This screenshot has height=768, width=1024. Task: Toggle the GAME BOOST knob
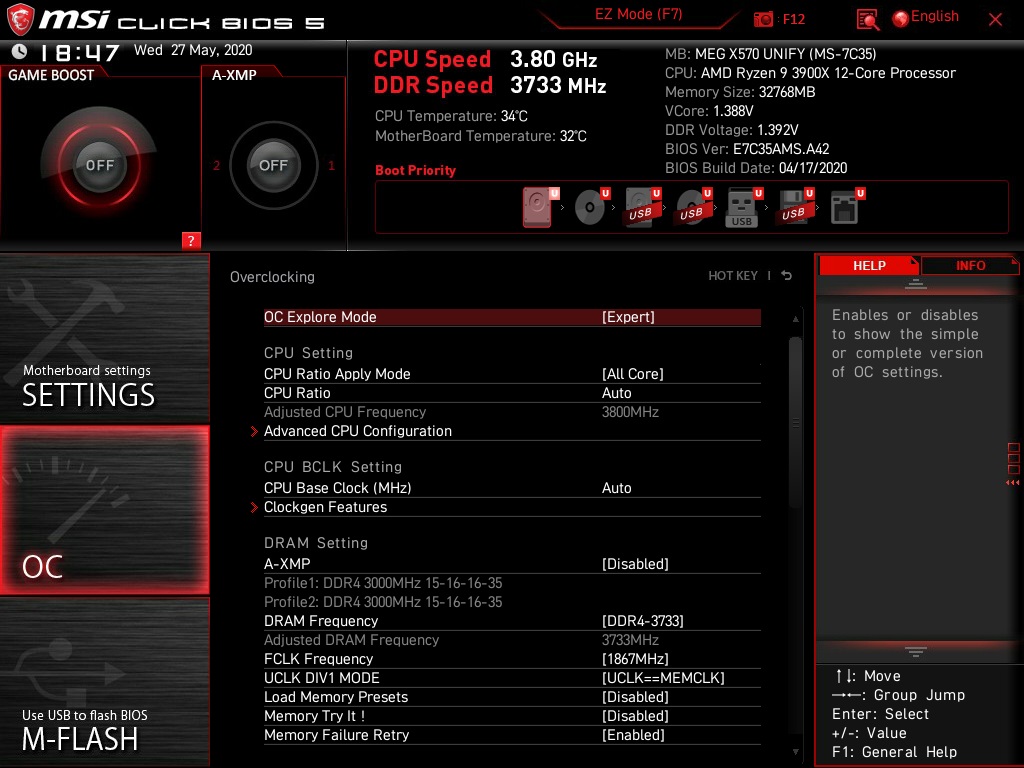[x=99, y=165]
